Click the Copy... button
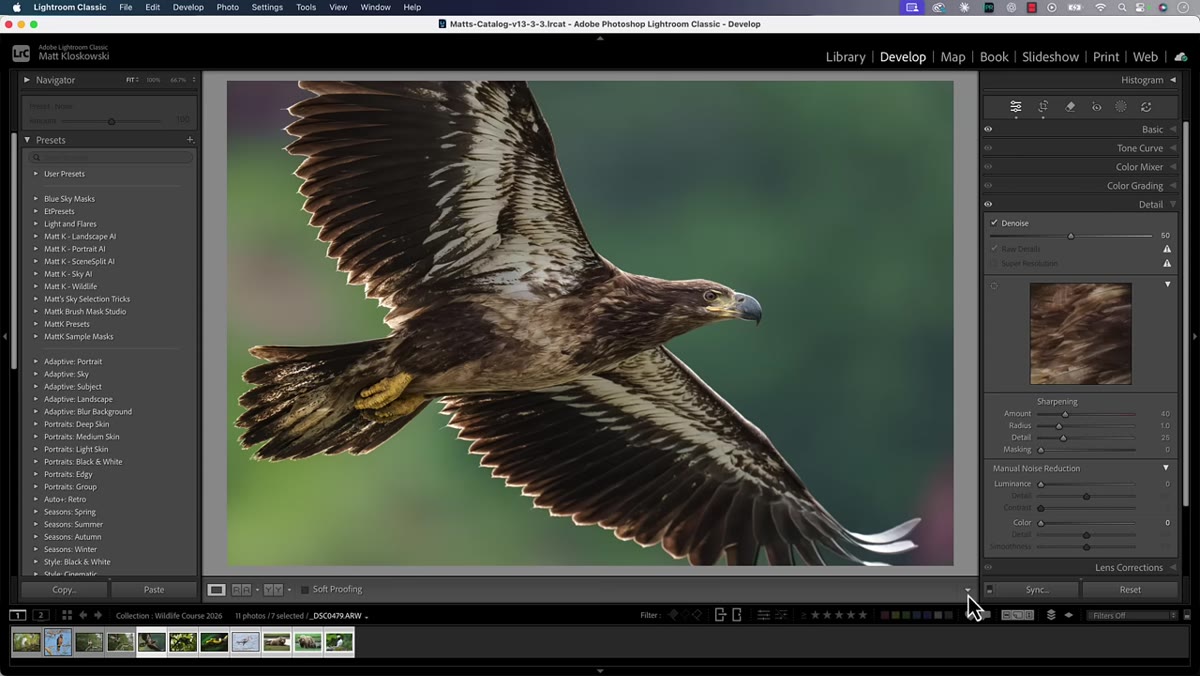The width and height of the screenshot is (1200, 676). (64, 590)
